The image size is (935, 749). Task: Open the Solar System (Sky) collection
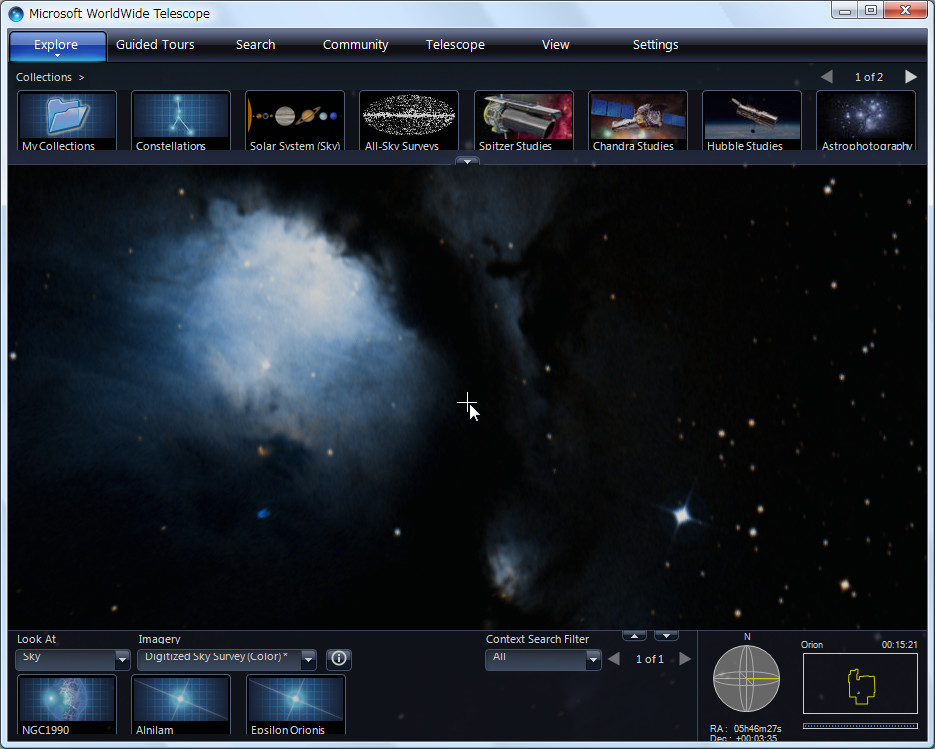point(295,120)
